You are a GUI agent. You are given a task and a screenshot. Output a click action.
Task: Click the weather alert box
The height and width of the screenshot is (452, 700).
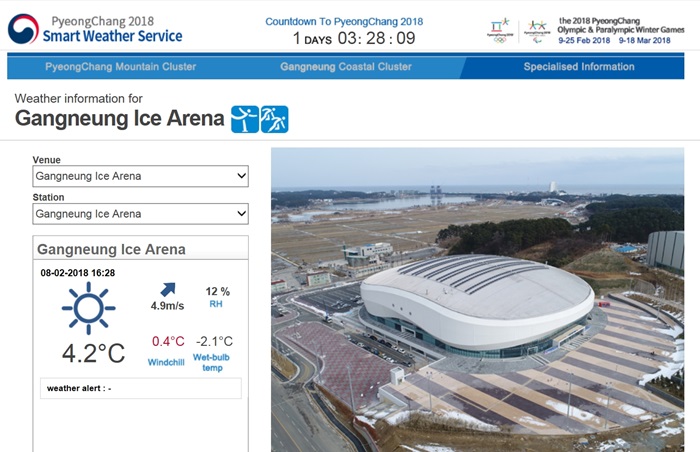coord(140,388)
